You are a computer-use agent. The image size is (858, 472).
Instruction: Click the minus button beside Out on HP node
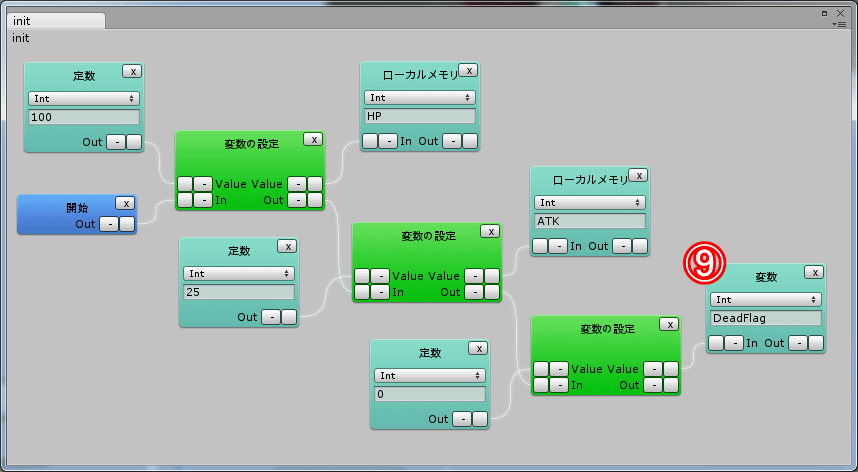coord(451,141)
